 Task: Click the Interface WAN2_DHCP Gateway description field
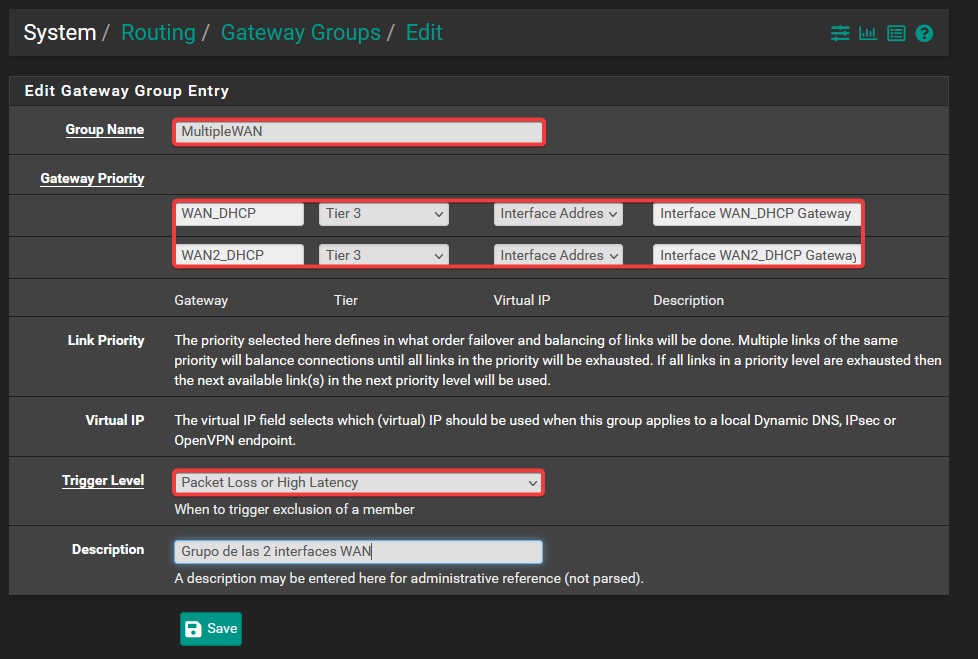coord(756,255)
